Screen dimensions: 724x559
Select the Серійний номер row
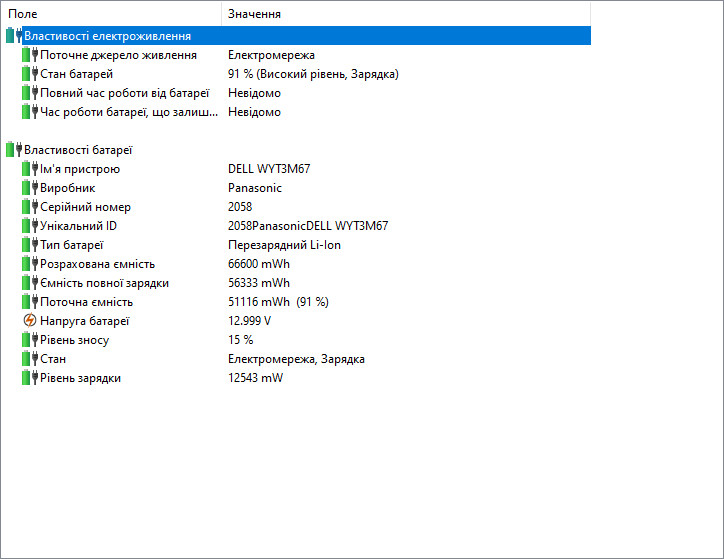click(85, 207)
